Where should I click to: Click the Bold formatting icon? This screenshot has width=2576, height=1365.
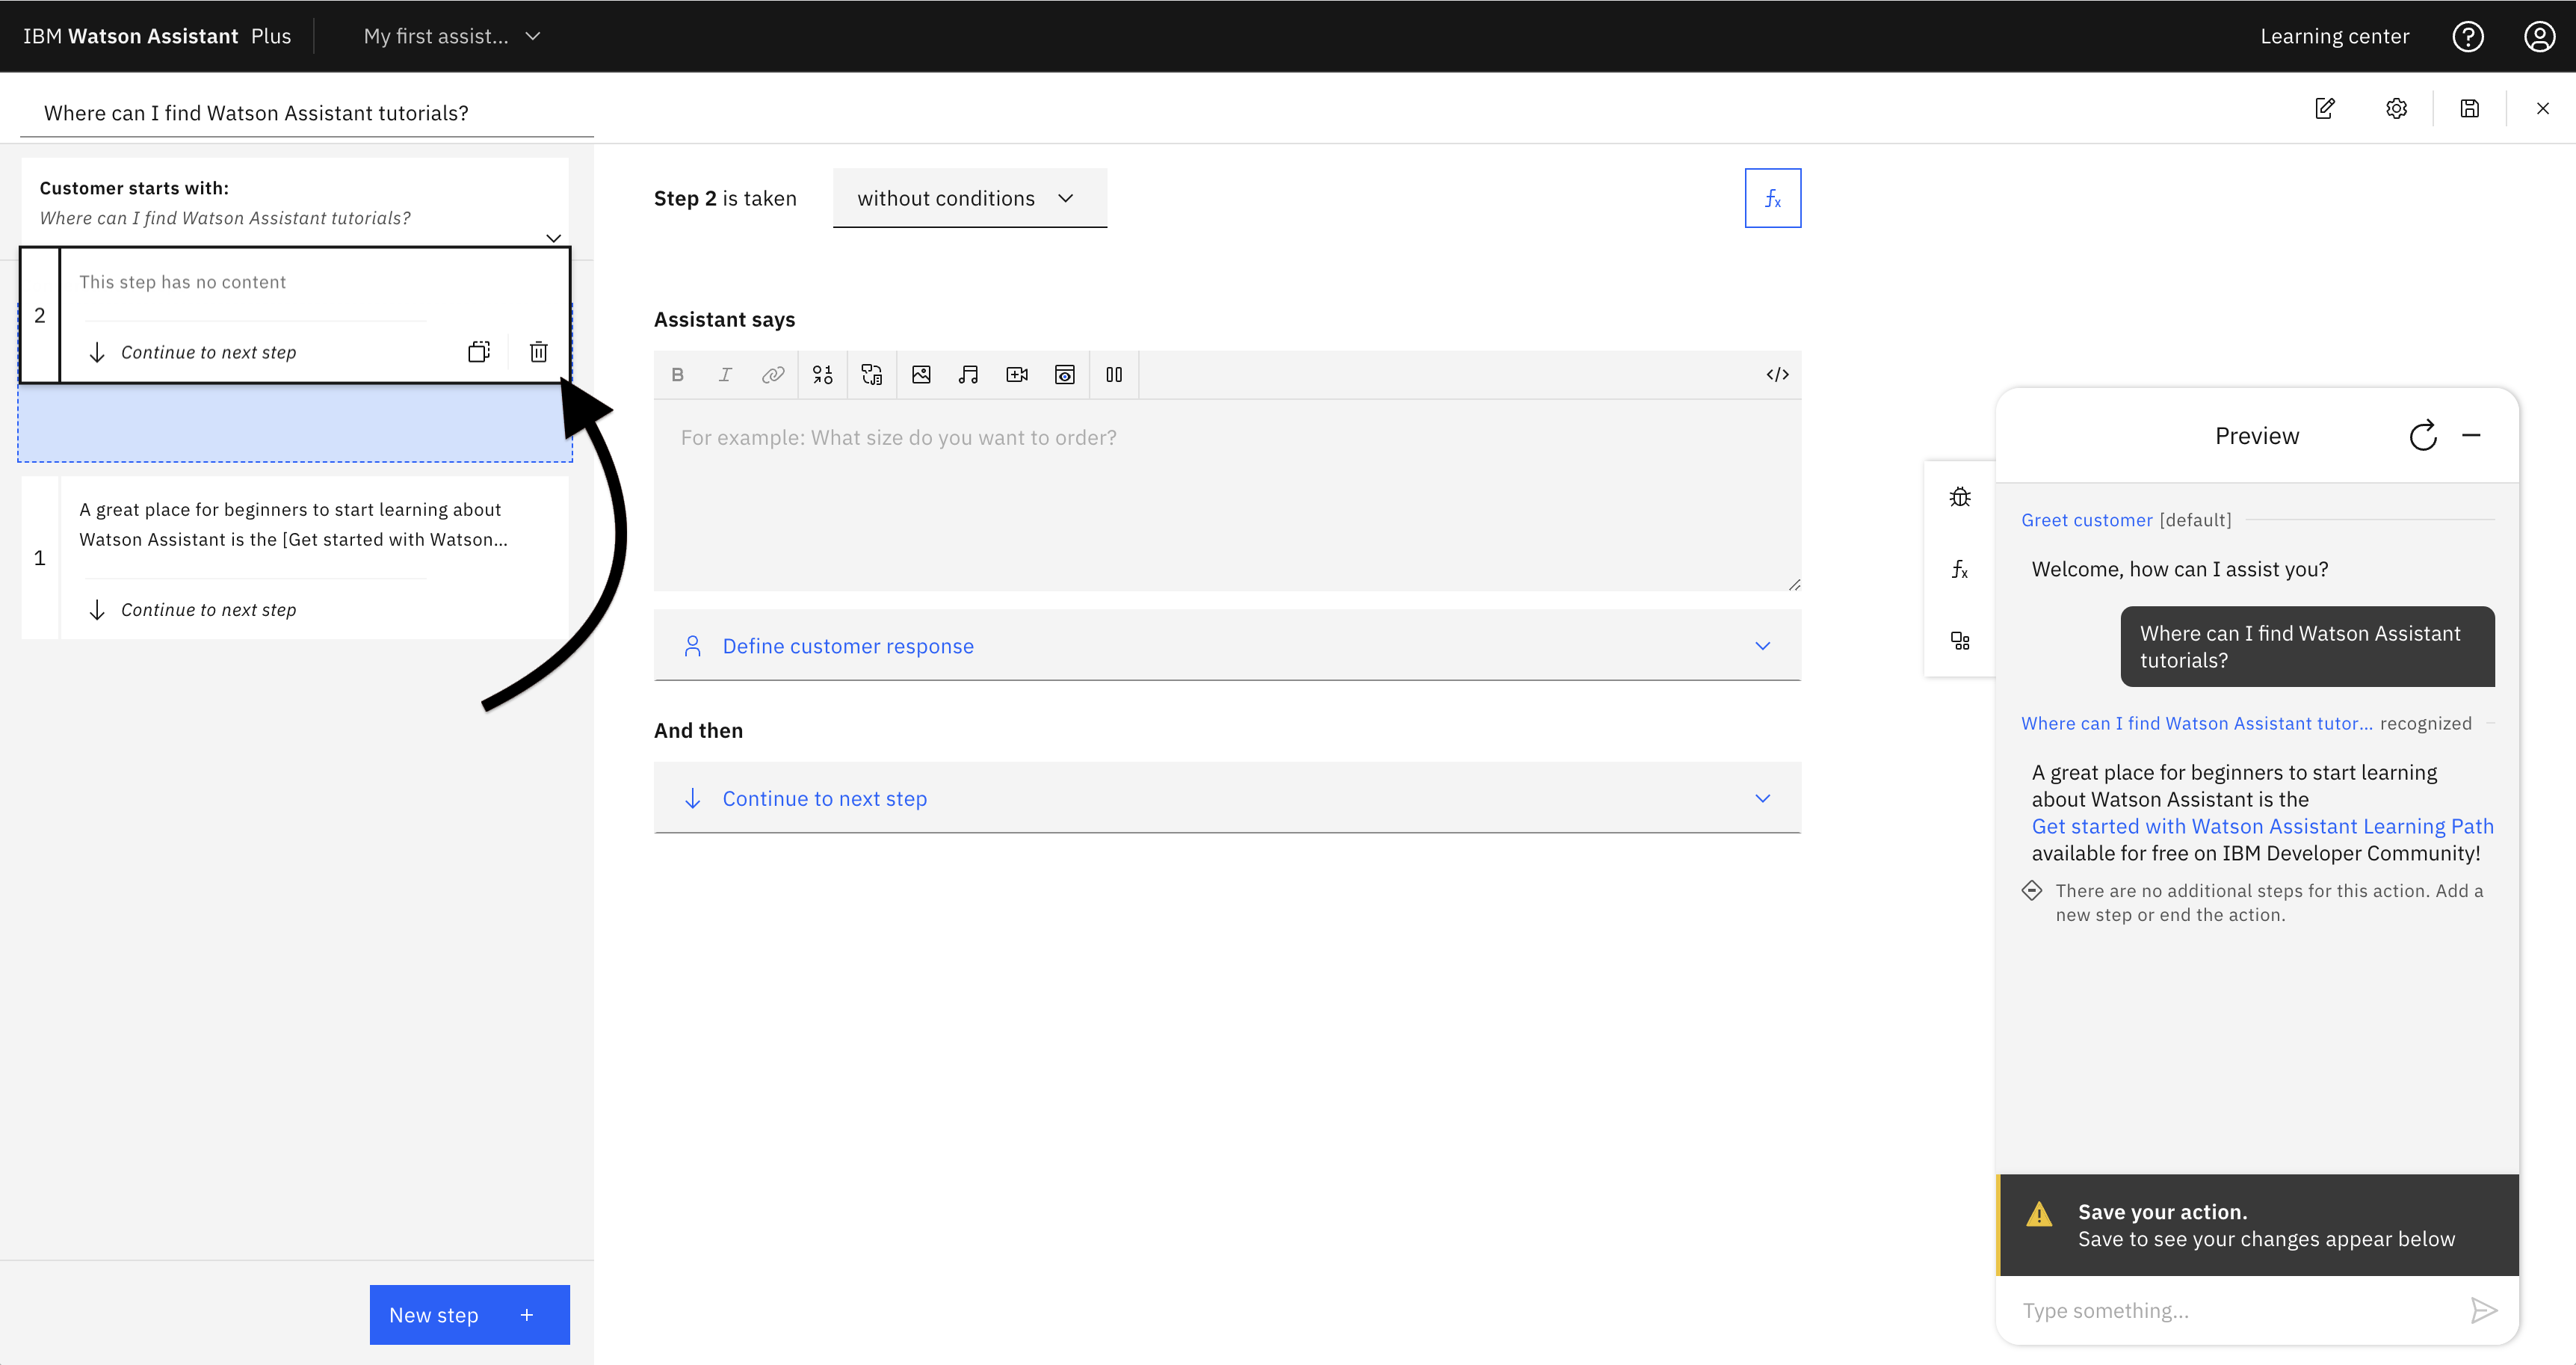tap(678, 375)
